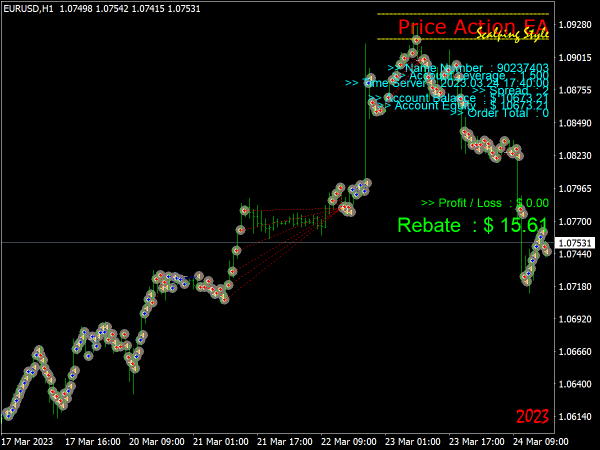Viewport: 600px width, 450px height.
Task: Click the '17 Mar 16:00' time axis label
Action: pos(93,442)
